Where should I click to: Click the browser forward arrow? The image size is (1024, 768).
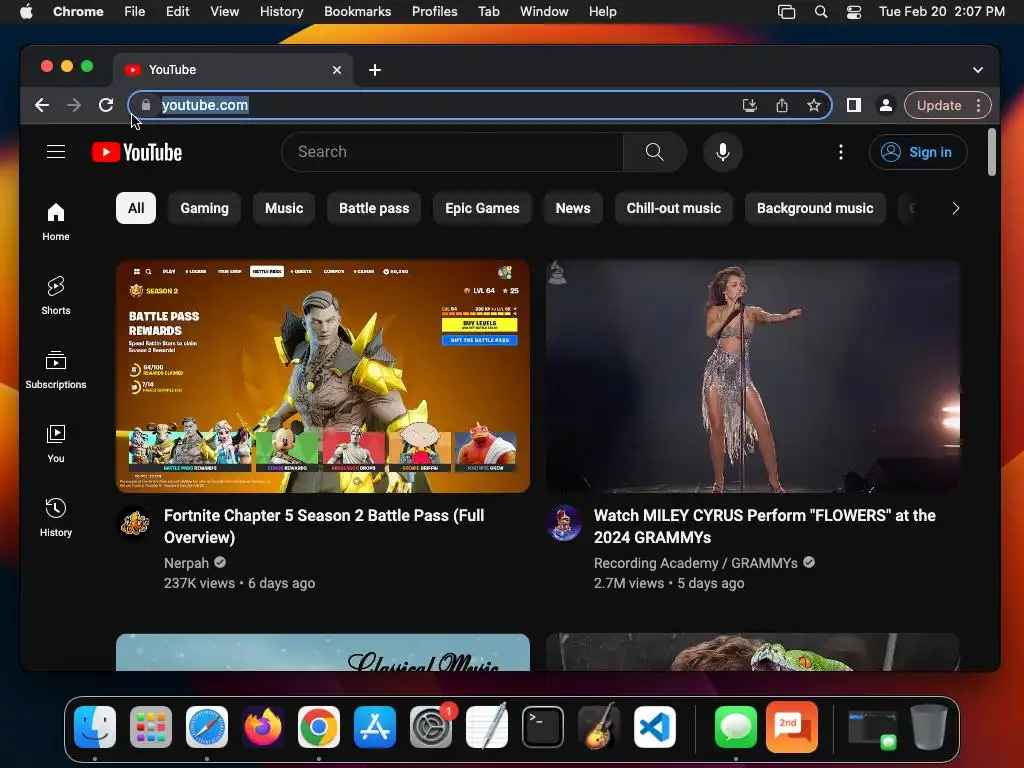tap(74, 105)
